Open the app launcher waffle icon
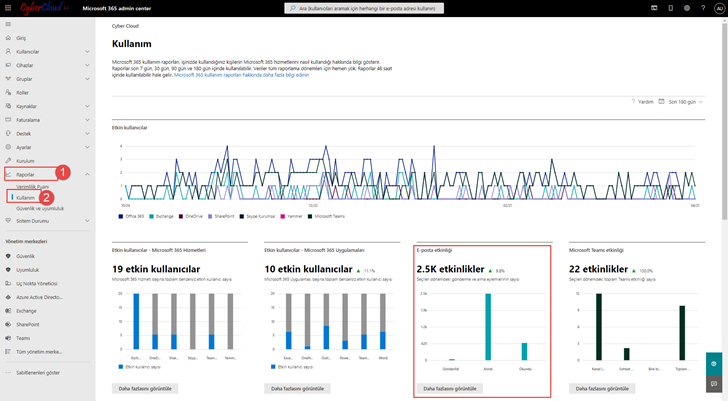Screen dimensions: 728x401 8,8
